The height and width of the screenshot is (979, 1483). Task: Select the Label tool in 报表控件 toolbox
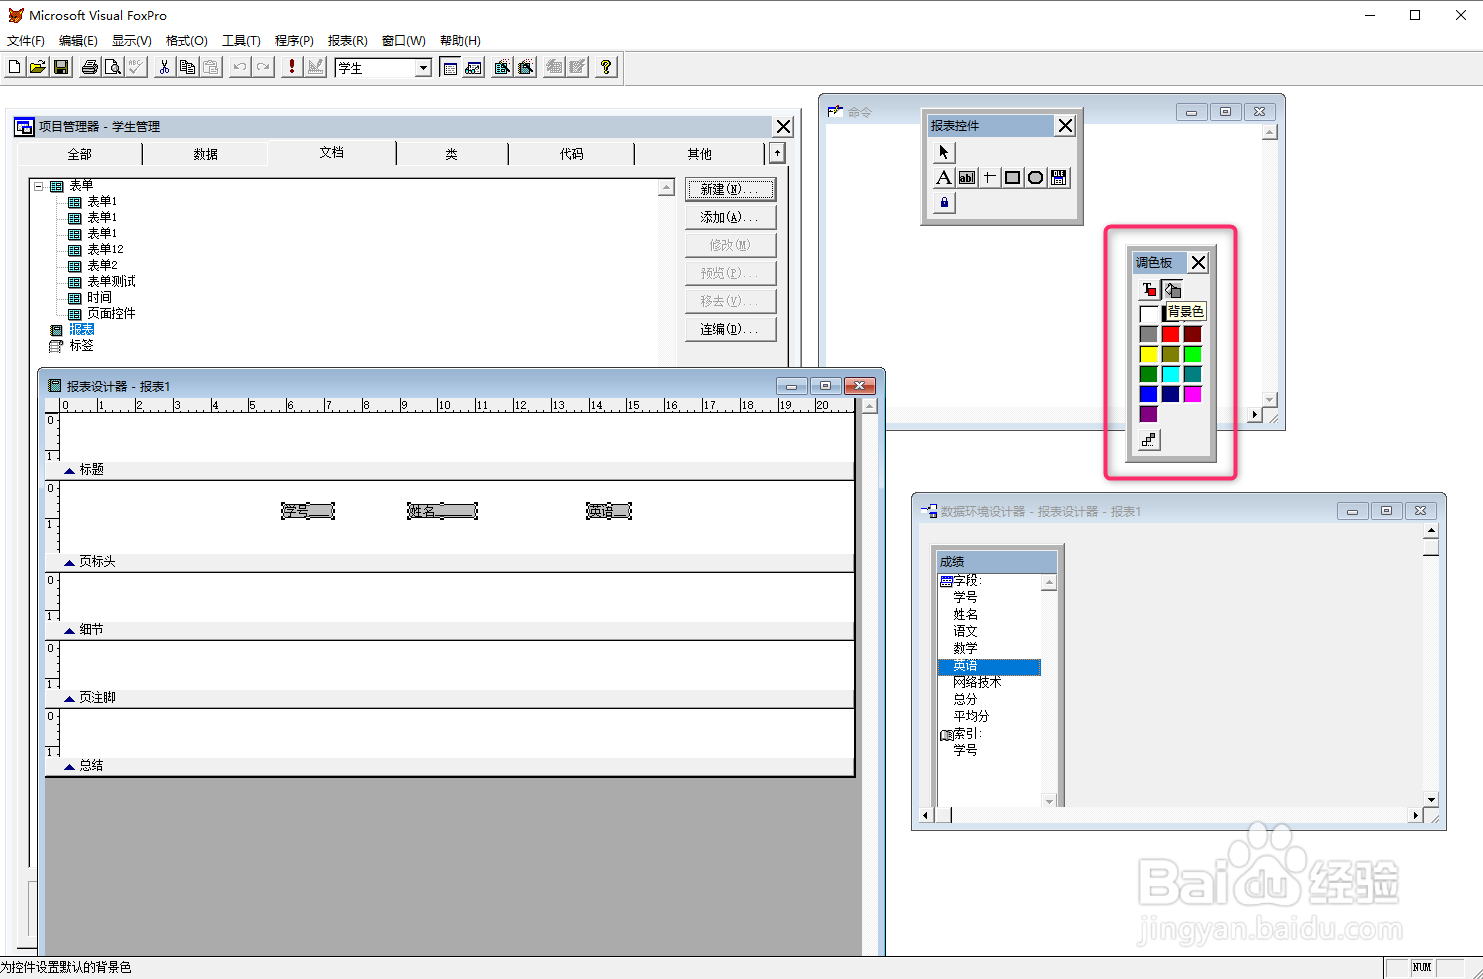945,177
